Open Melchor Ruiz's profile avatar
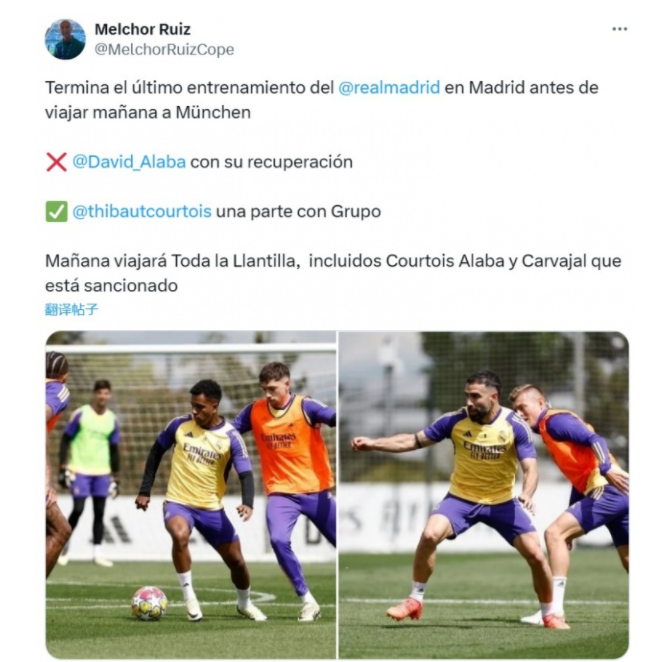 pyautogui.click(x=65, y=39)
